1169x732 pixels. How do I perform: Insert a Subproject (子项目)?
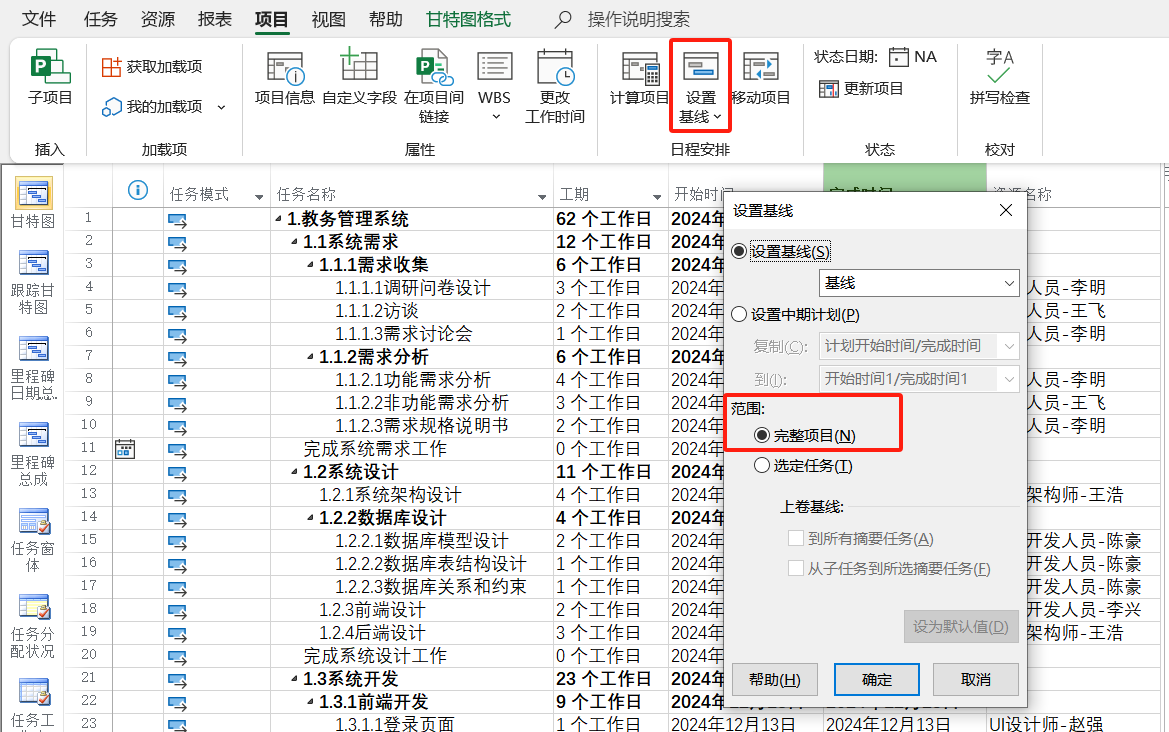[50, 77]
